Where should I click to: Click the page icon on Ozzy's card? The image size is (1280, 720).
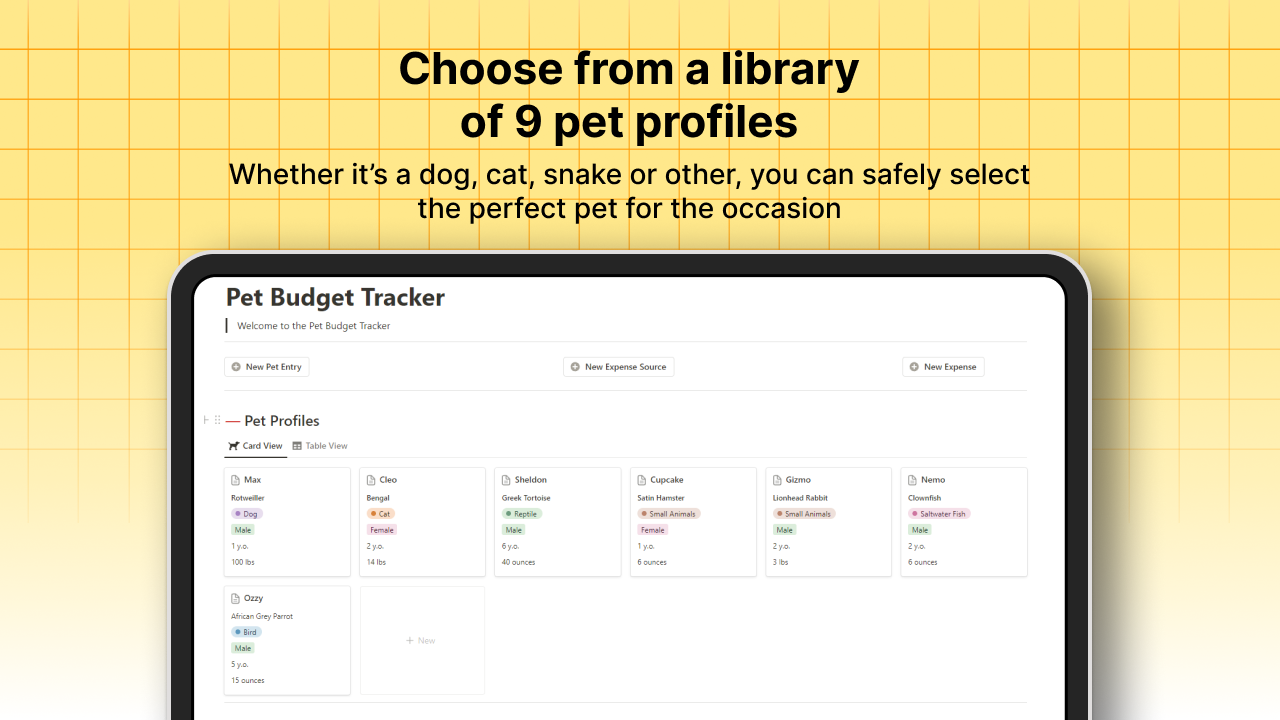click(x=236, y=597)
